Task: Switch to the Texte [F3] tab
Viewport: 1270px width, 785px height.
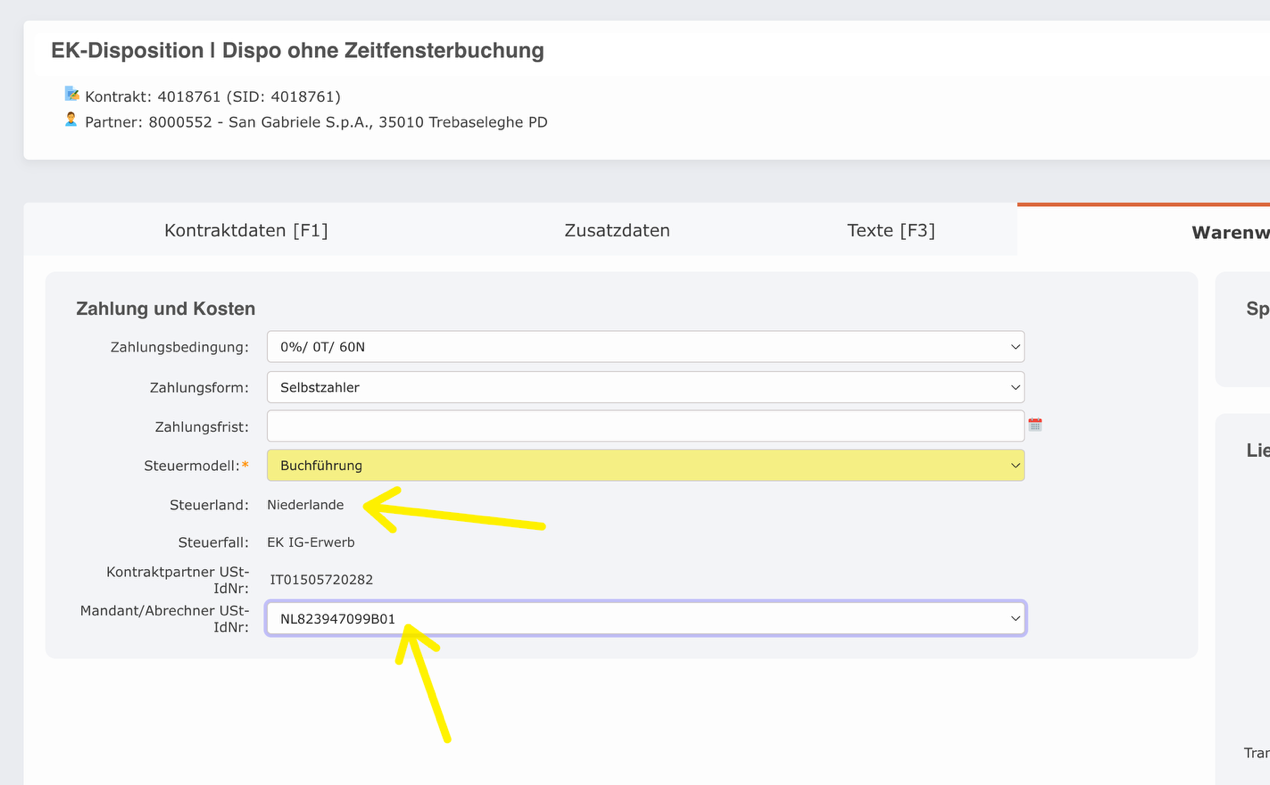Action: pos(890,230)
